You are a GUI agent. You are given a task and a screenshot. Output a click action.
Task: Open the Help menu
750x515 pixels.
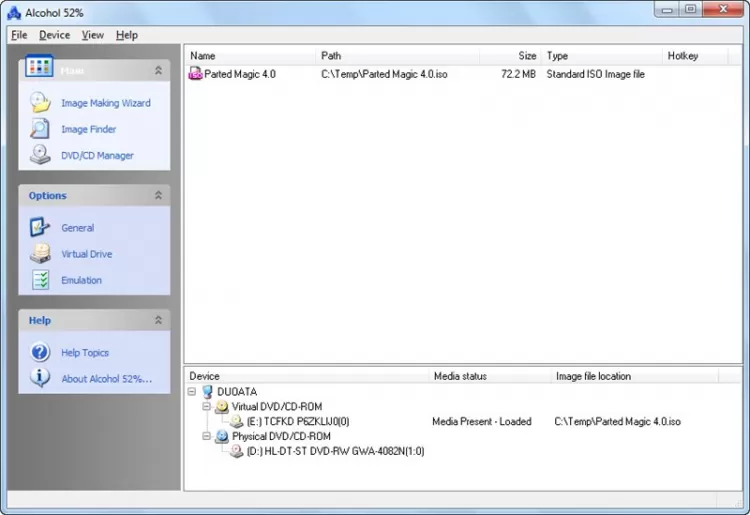click(127, 35)
